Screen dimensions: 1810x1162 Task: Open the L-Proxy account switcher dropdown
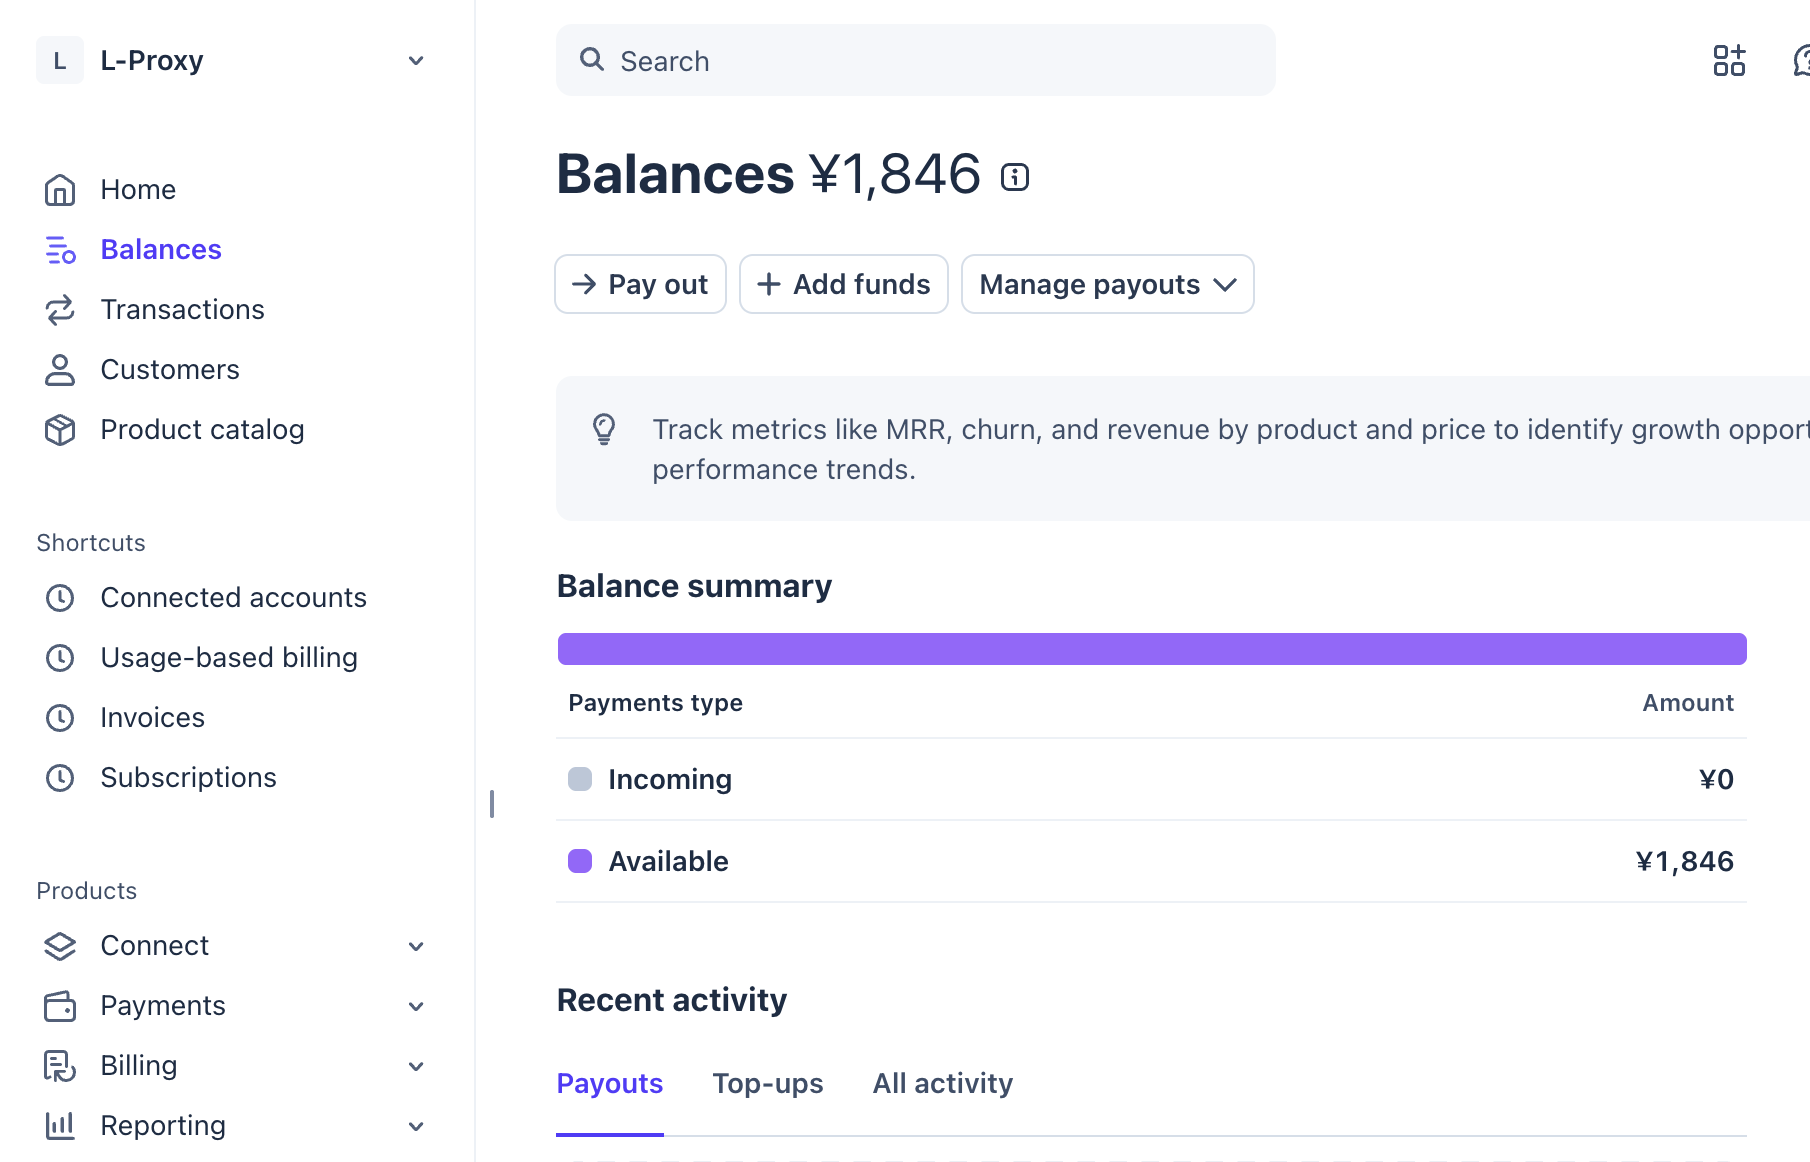pos(416,61)
